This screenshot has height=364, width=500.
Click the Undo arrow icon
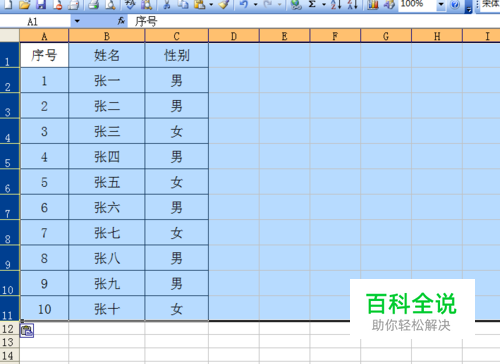tap(244, 4)
